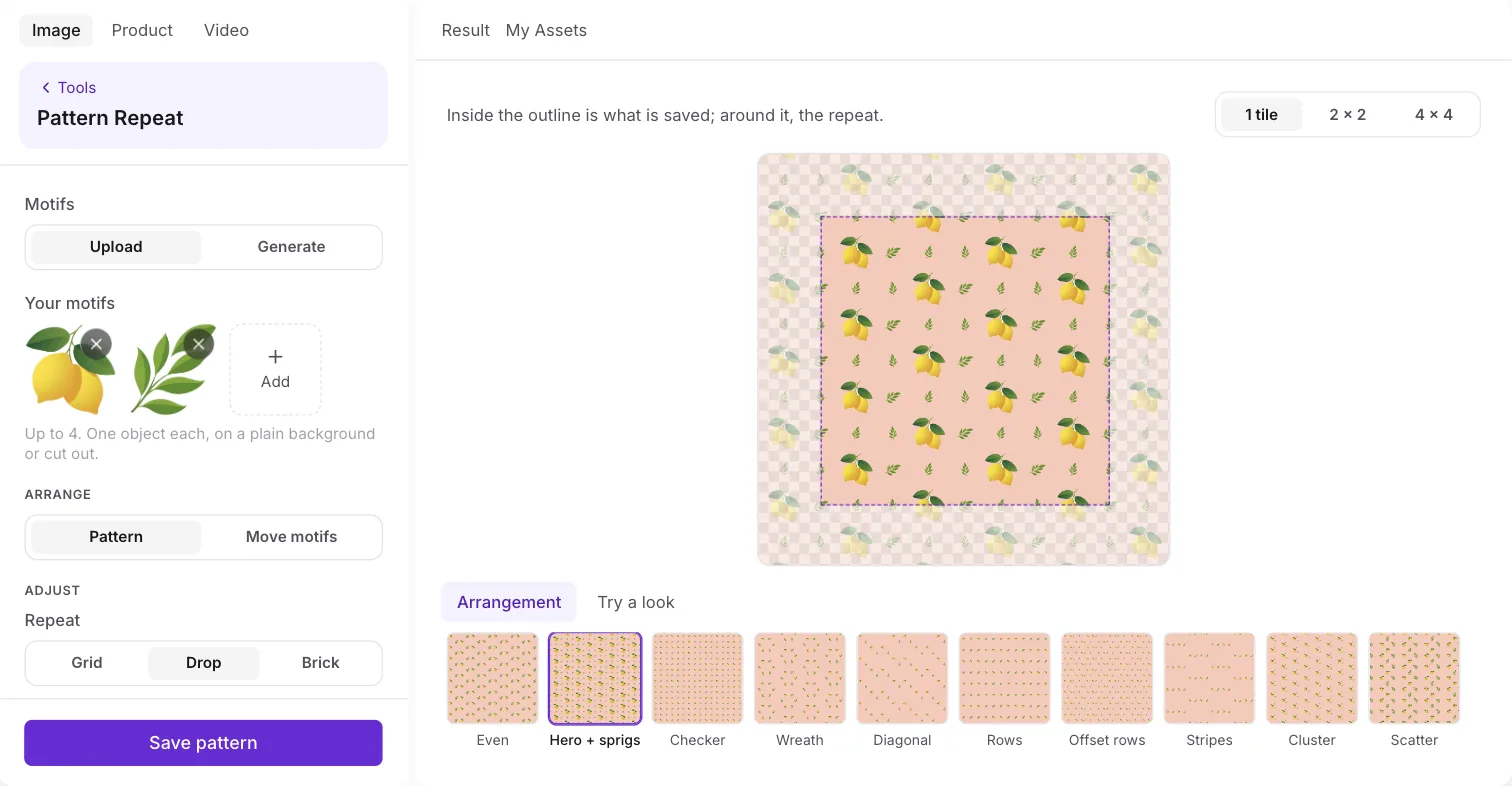Screen dimensions: 1512x786
Task: Show preview as 4 × 4
Action: click(1434, 115)
